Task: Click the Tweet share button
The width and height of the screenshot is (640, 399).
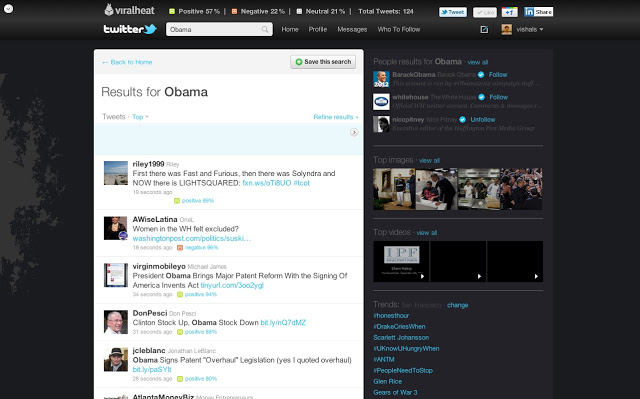Action: 453,12
